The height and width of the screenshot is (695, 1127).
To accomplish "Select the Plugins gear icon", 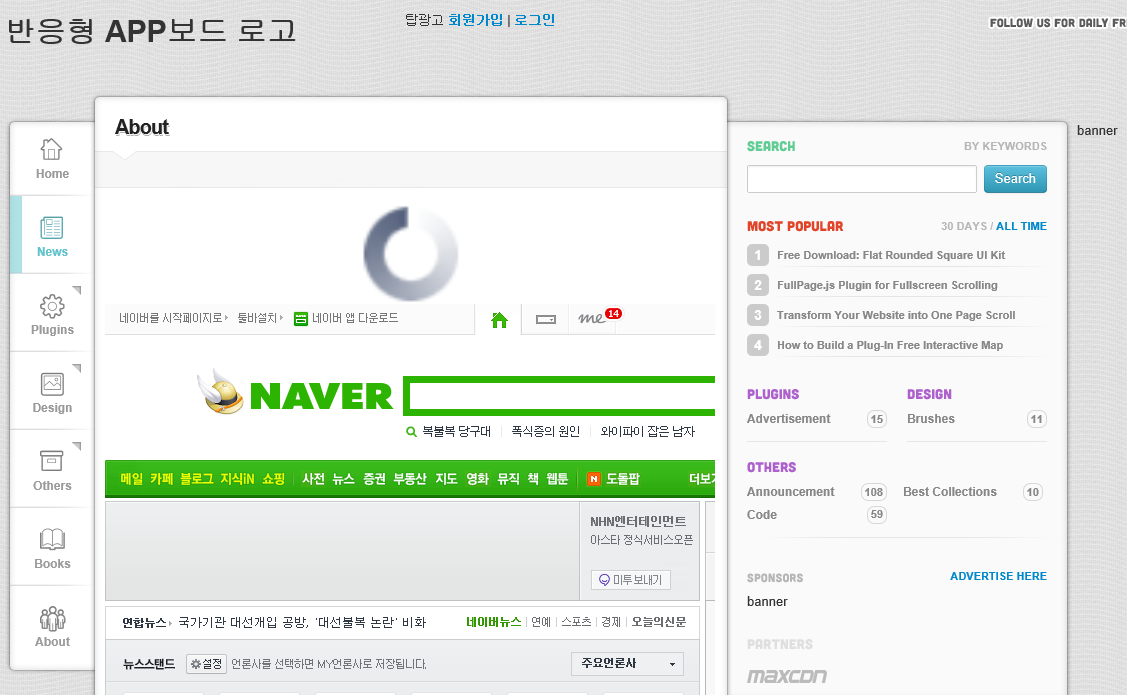I will click(x=52, y=306).
